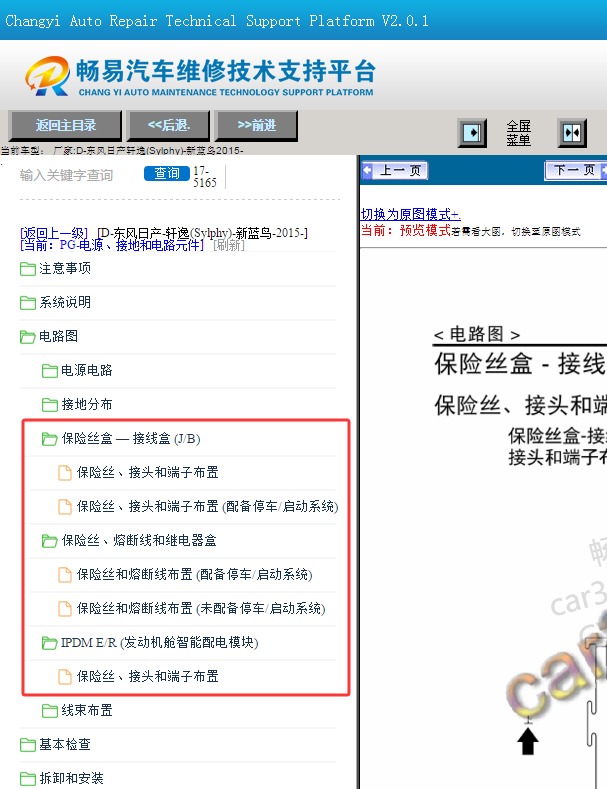Image resolution: width=607 pixels, height=789 pixels.
Task: Open 保险丝、接头和端子布置 under IPDM E/R
Action: [147, 676]
